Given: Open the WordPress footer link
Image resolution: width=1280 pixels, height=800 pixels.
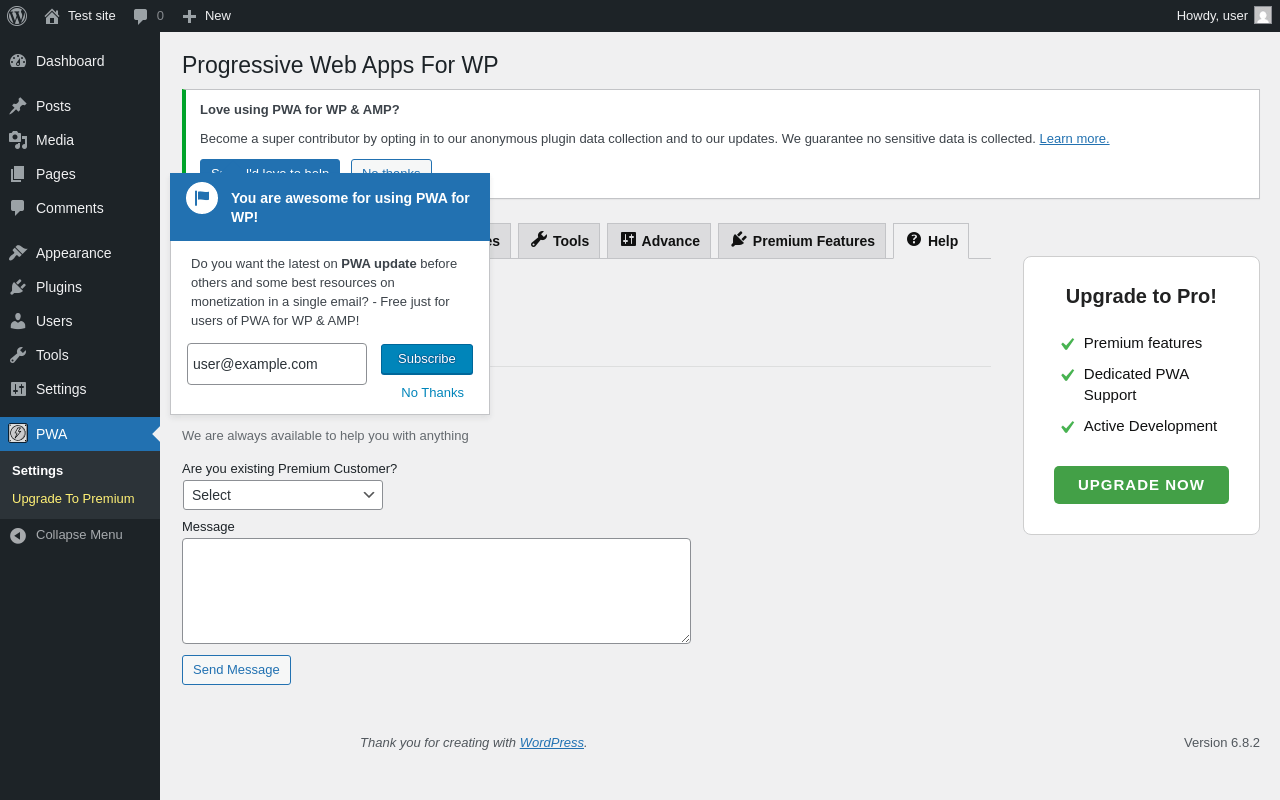Looking at the screenshot, I should (x=552, y=742).
